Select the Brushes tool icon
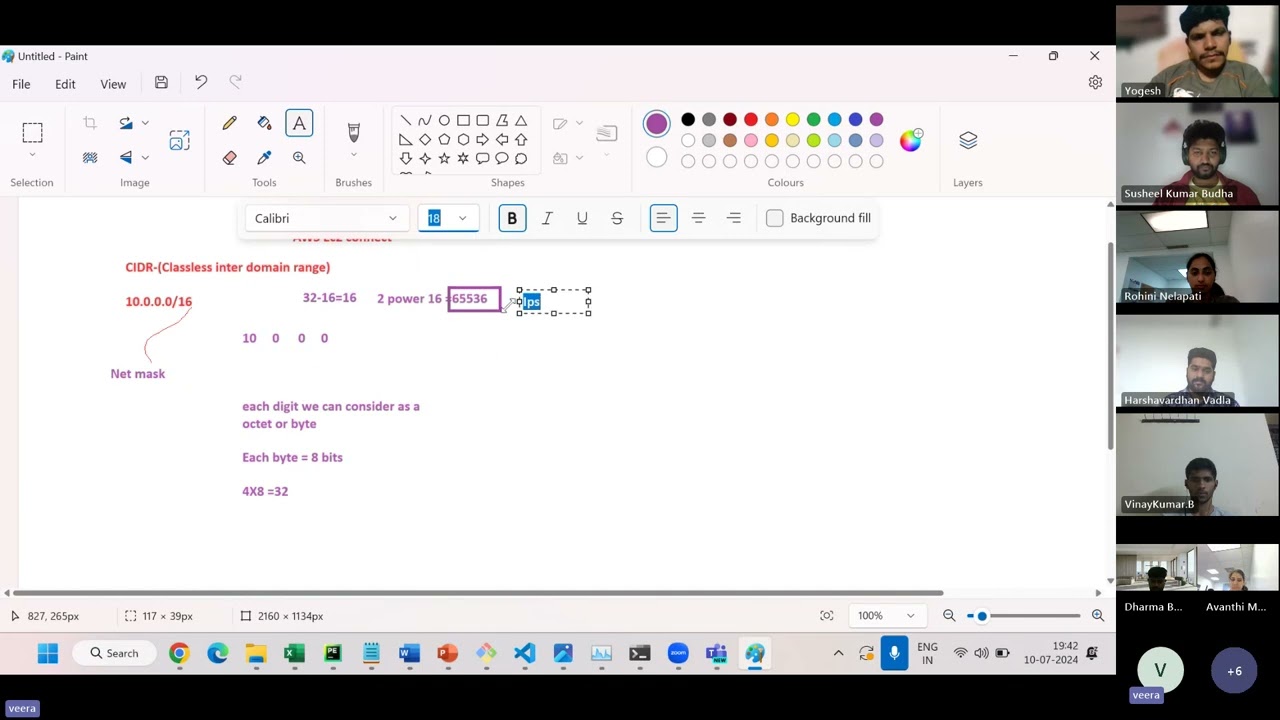Image resolution: width=1280 pixels, height=720 pixels. click(353, 132)
